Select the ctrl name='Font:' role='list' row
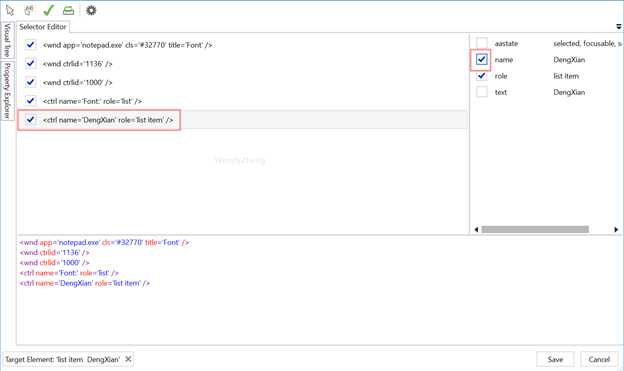This screenshot has width=624, height=371. pos(92,101)
